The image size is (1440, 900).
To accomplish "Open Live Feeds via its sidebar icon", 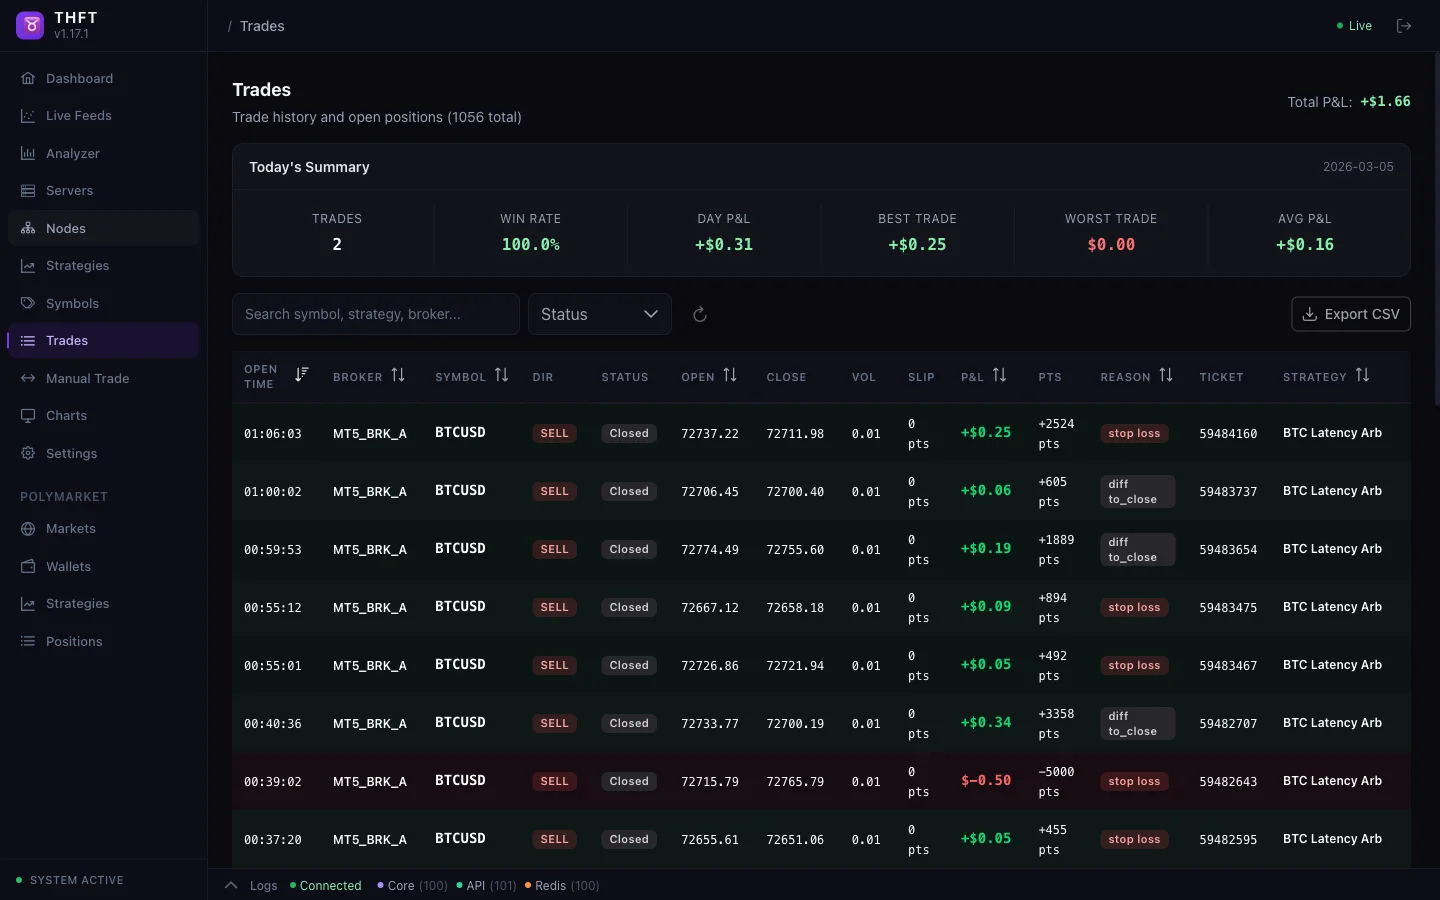I will (x=28, y=116).
